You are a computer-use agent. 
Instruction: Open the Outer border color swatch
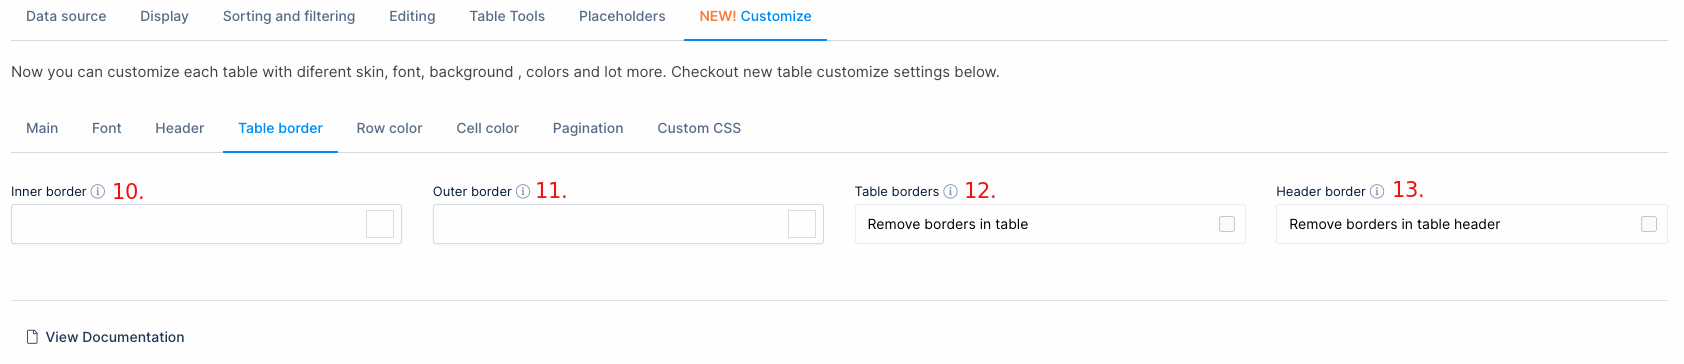tap(802, 224)
